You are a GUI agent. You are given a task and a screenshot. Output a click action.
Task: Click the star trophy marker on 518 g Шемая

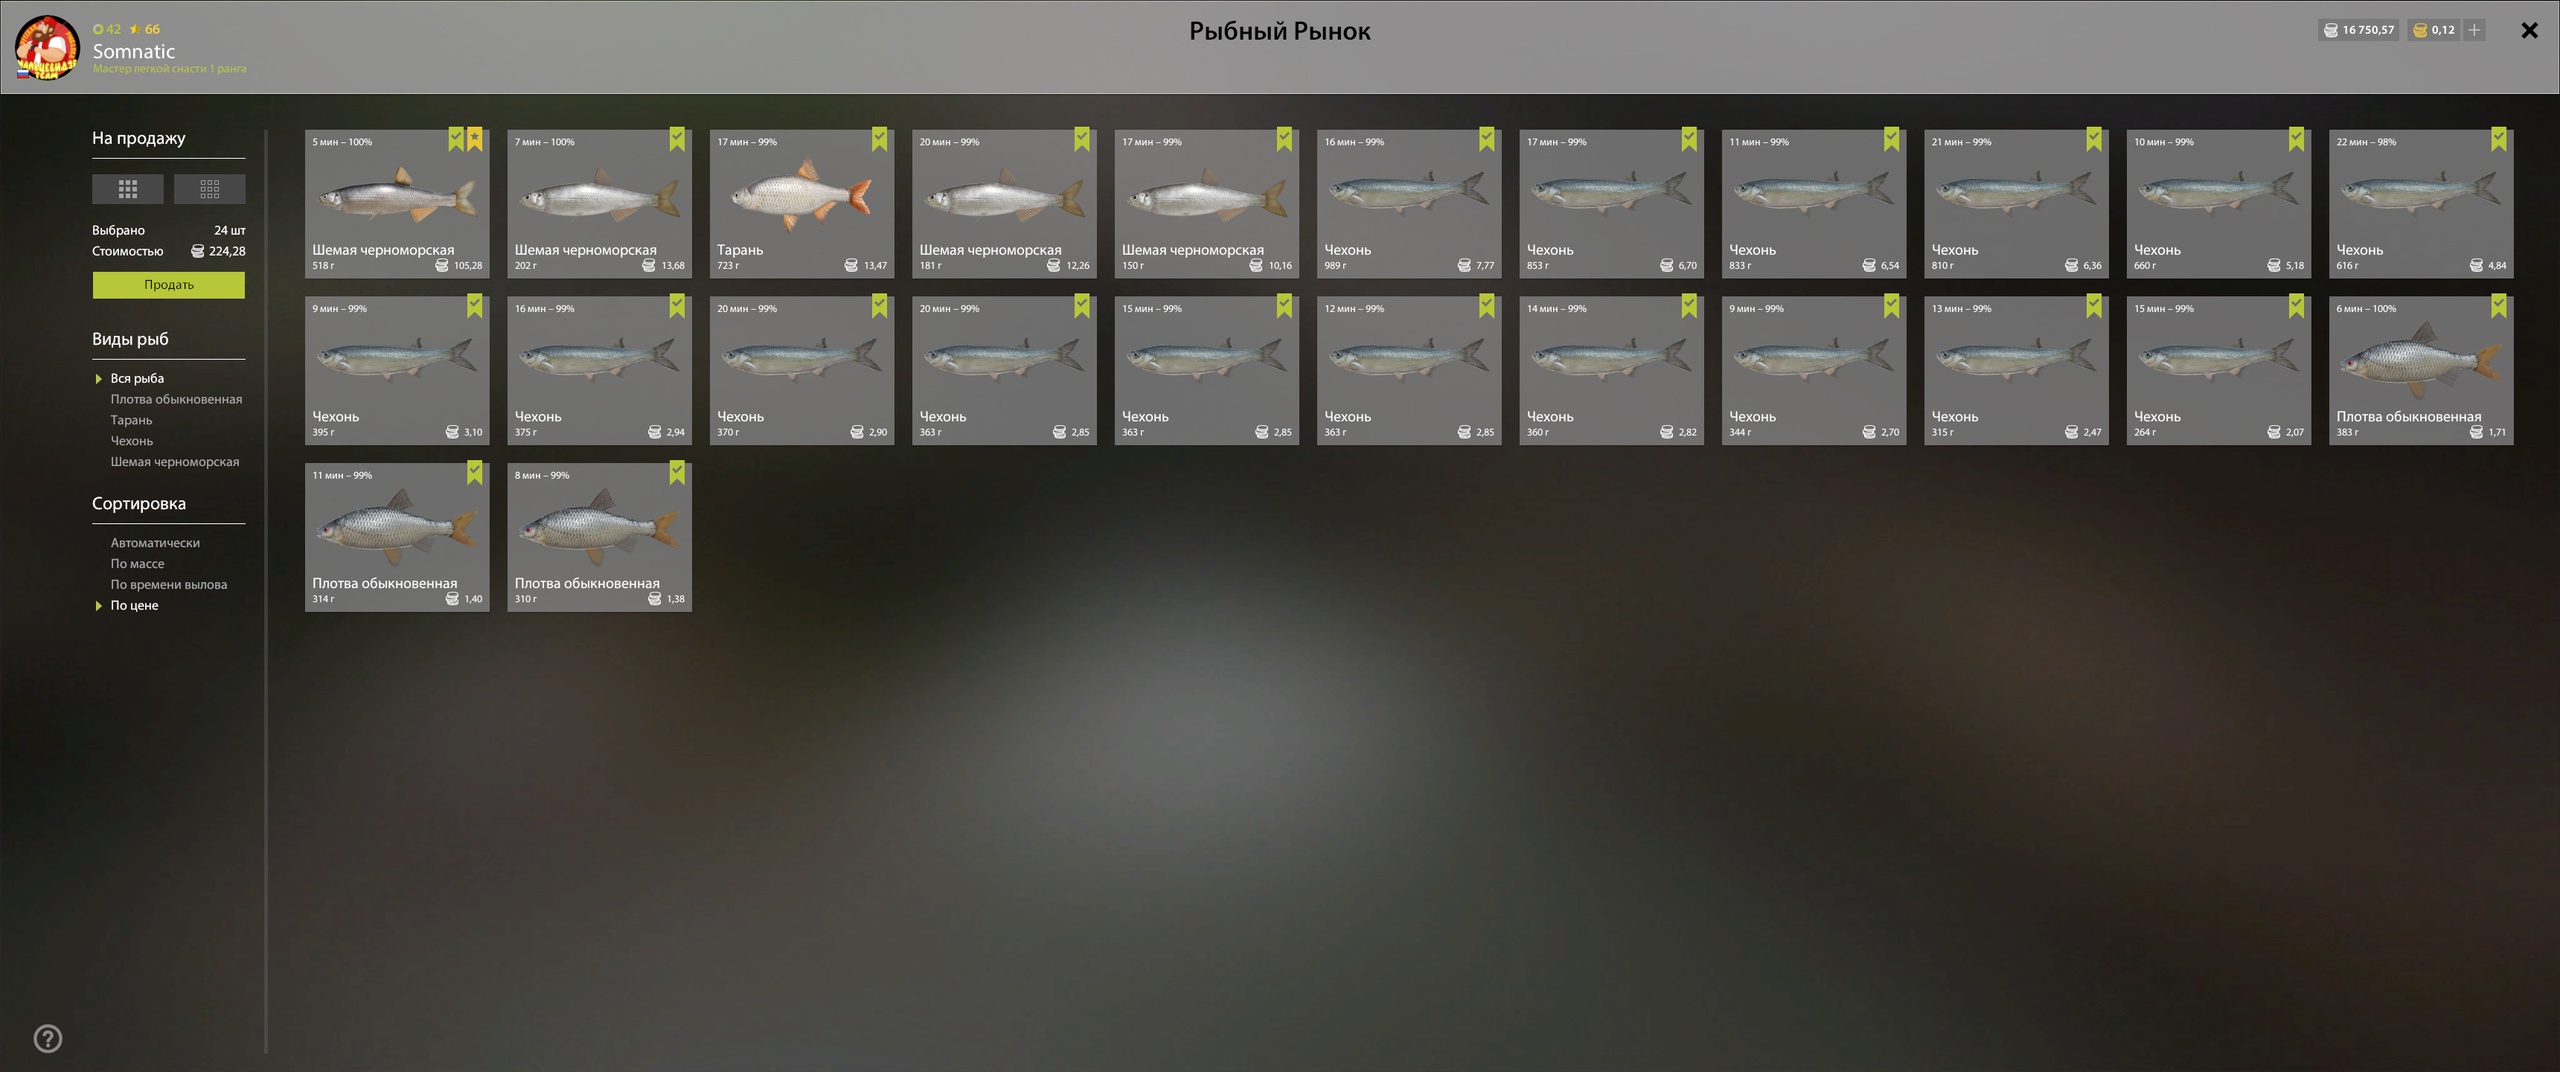pyautogui.click(x=475, y=139)
